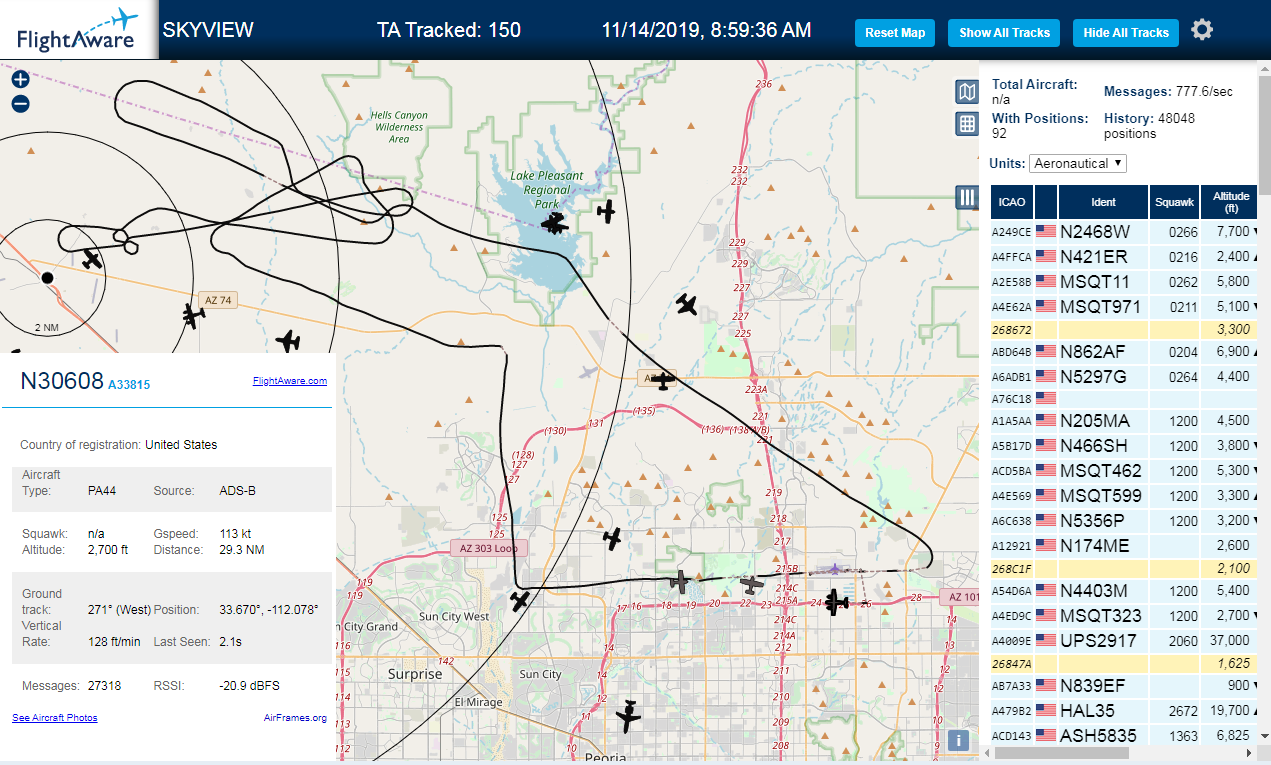This screenshot has width=1271, height=765.
Task: Click the table horizontal scrollbar right arrow
Action: pos(1249,752)
